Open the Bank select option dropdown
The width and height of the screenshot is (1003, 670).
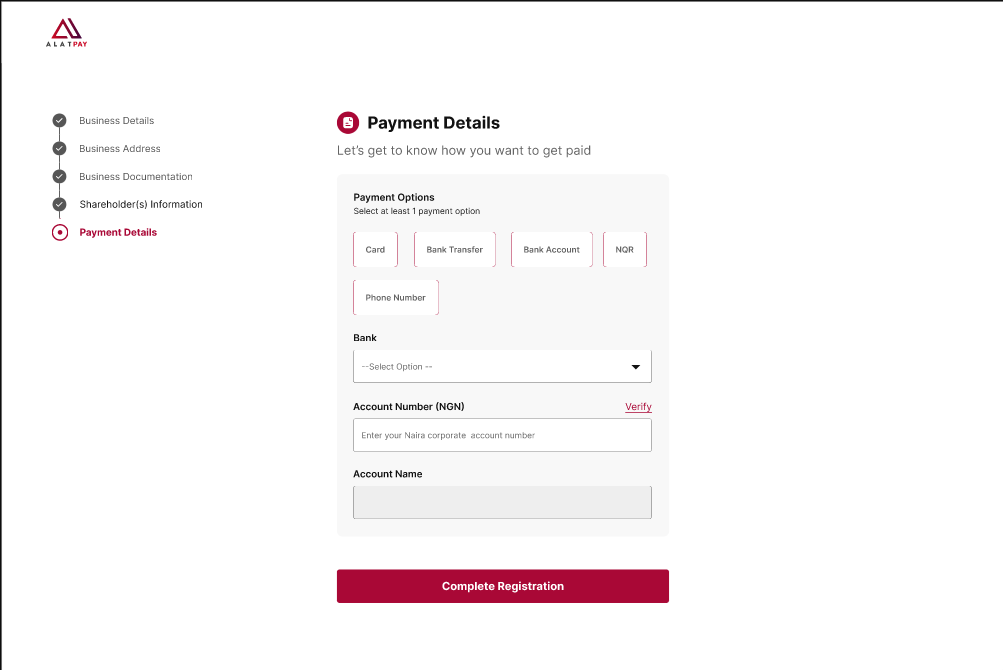[502, 367]
